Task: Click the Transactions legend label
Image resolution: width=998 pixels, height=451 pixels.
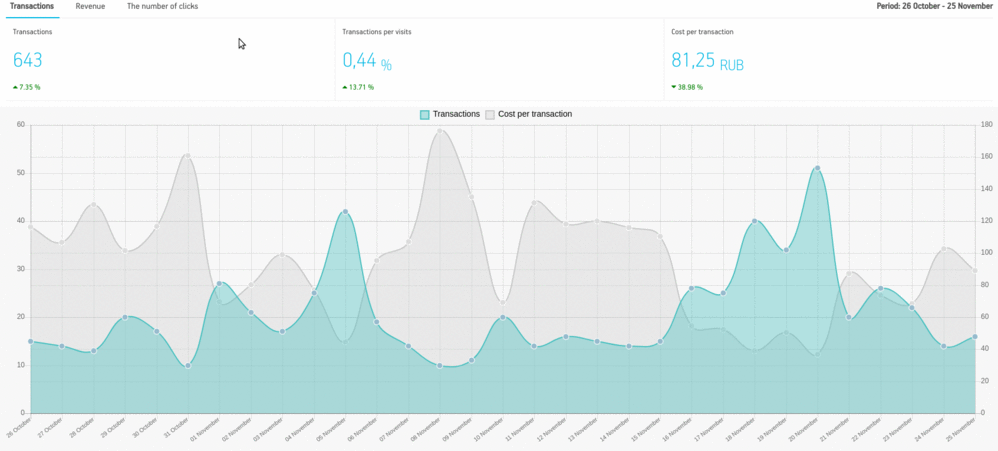Action: (x=456, y=114)
